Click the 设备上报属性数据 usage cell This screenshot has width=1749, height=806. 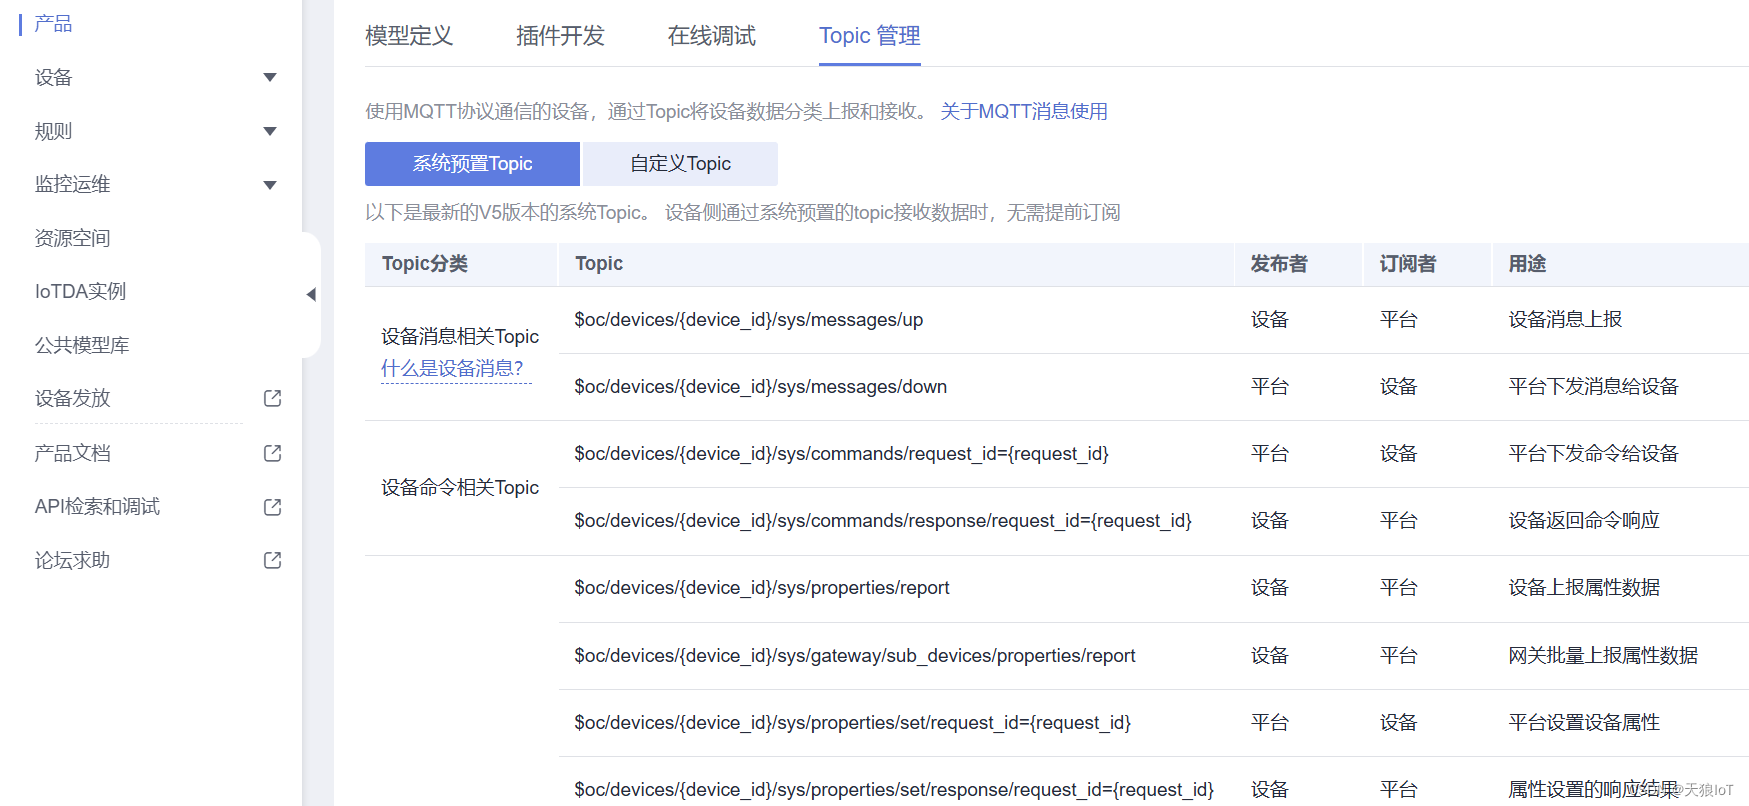(x=1584, y=588)
